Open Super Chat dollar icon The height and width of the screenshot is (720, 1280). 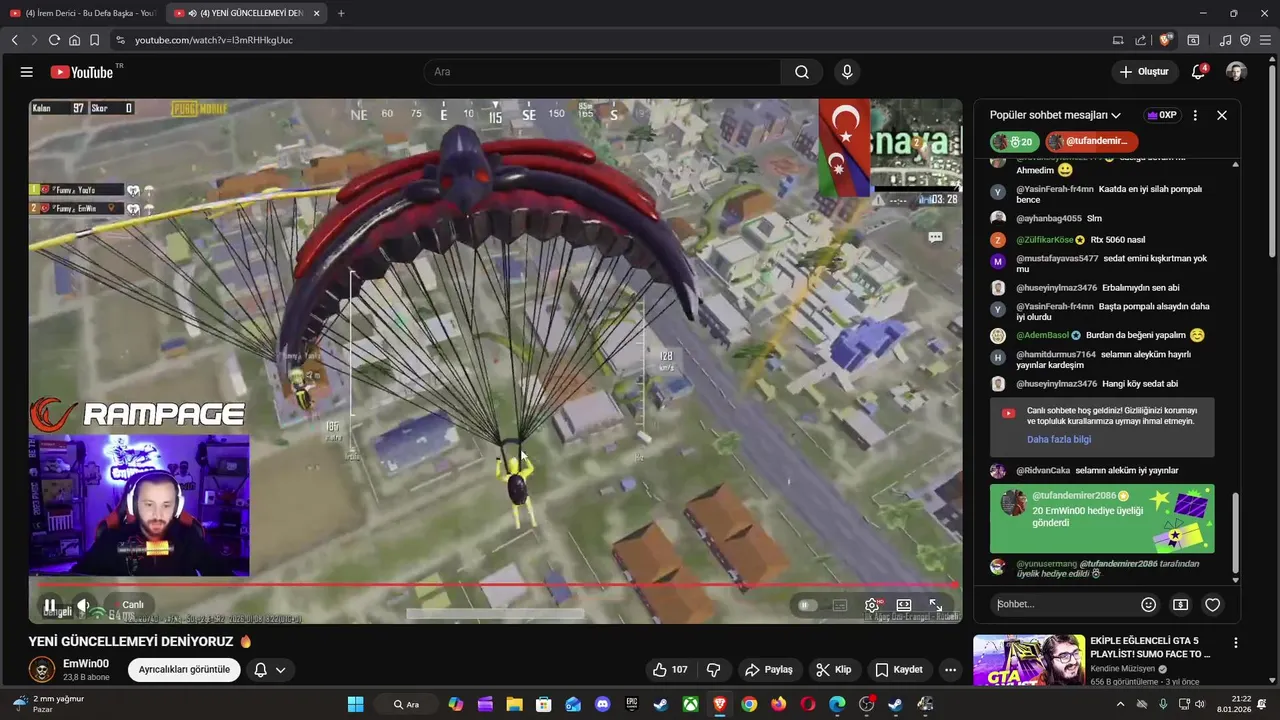click(x=1180, y=604)
